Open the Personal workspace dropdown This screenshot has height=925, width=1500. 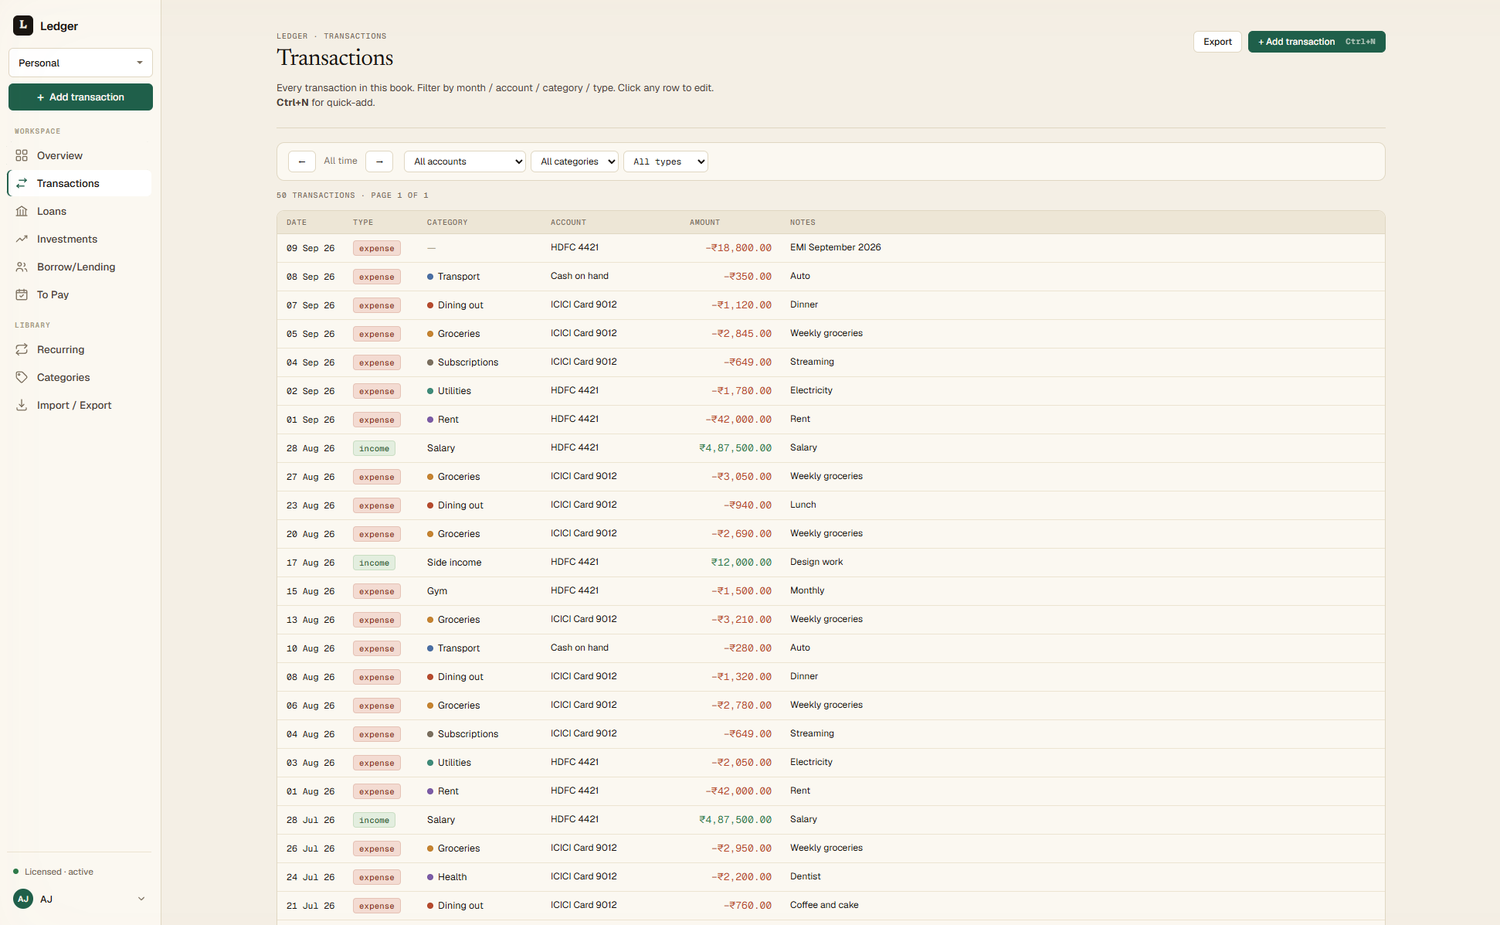[x=81, y=63]
